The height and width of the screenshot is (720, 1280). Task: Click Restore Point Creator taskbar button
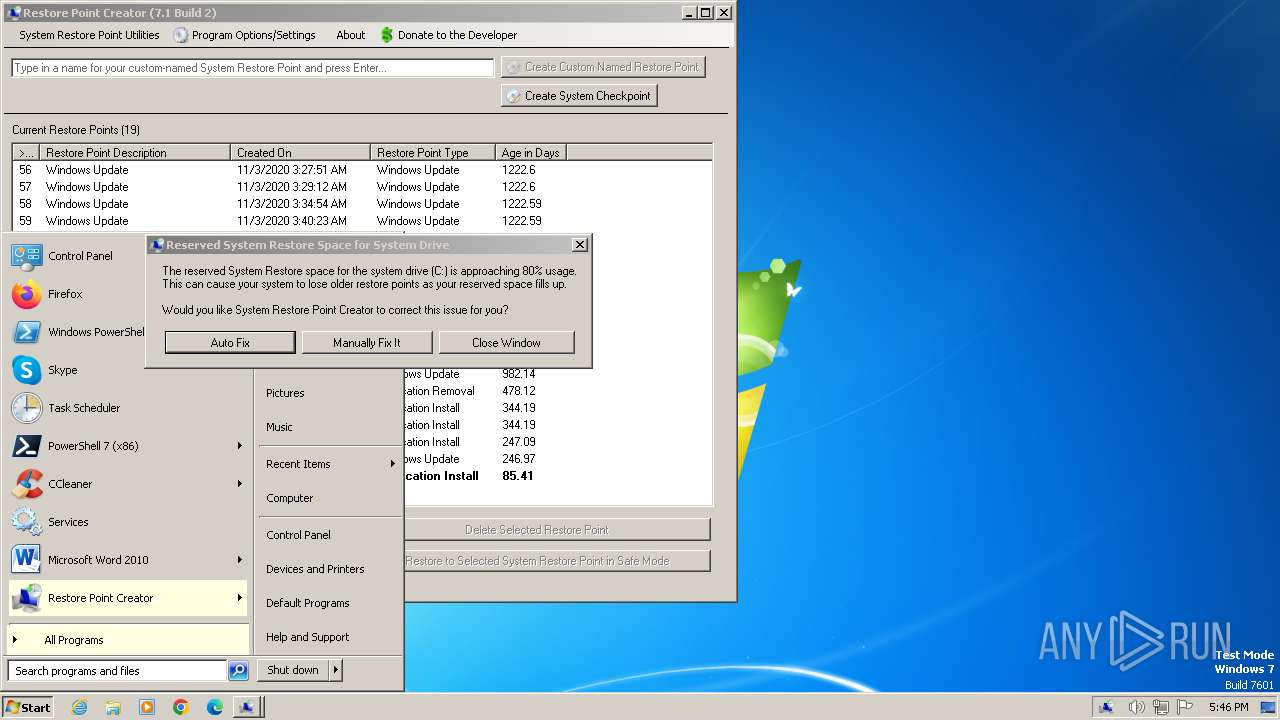coord(248,707)
